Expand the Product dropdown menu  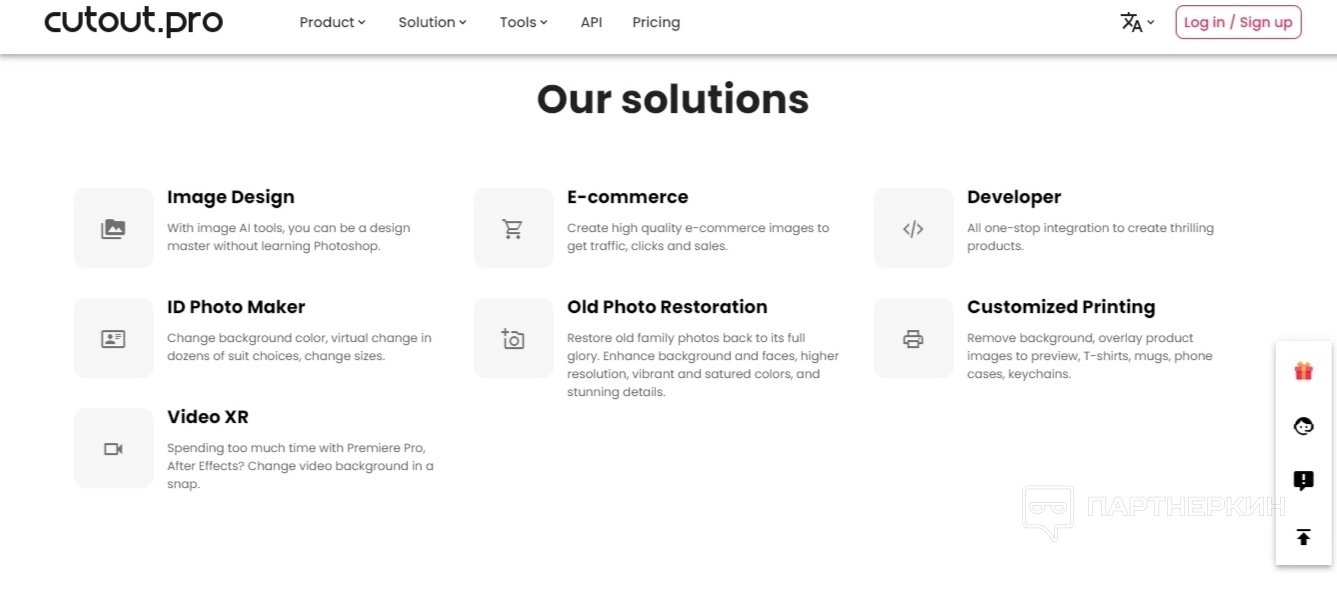tap(332, 22)
